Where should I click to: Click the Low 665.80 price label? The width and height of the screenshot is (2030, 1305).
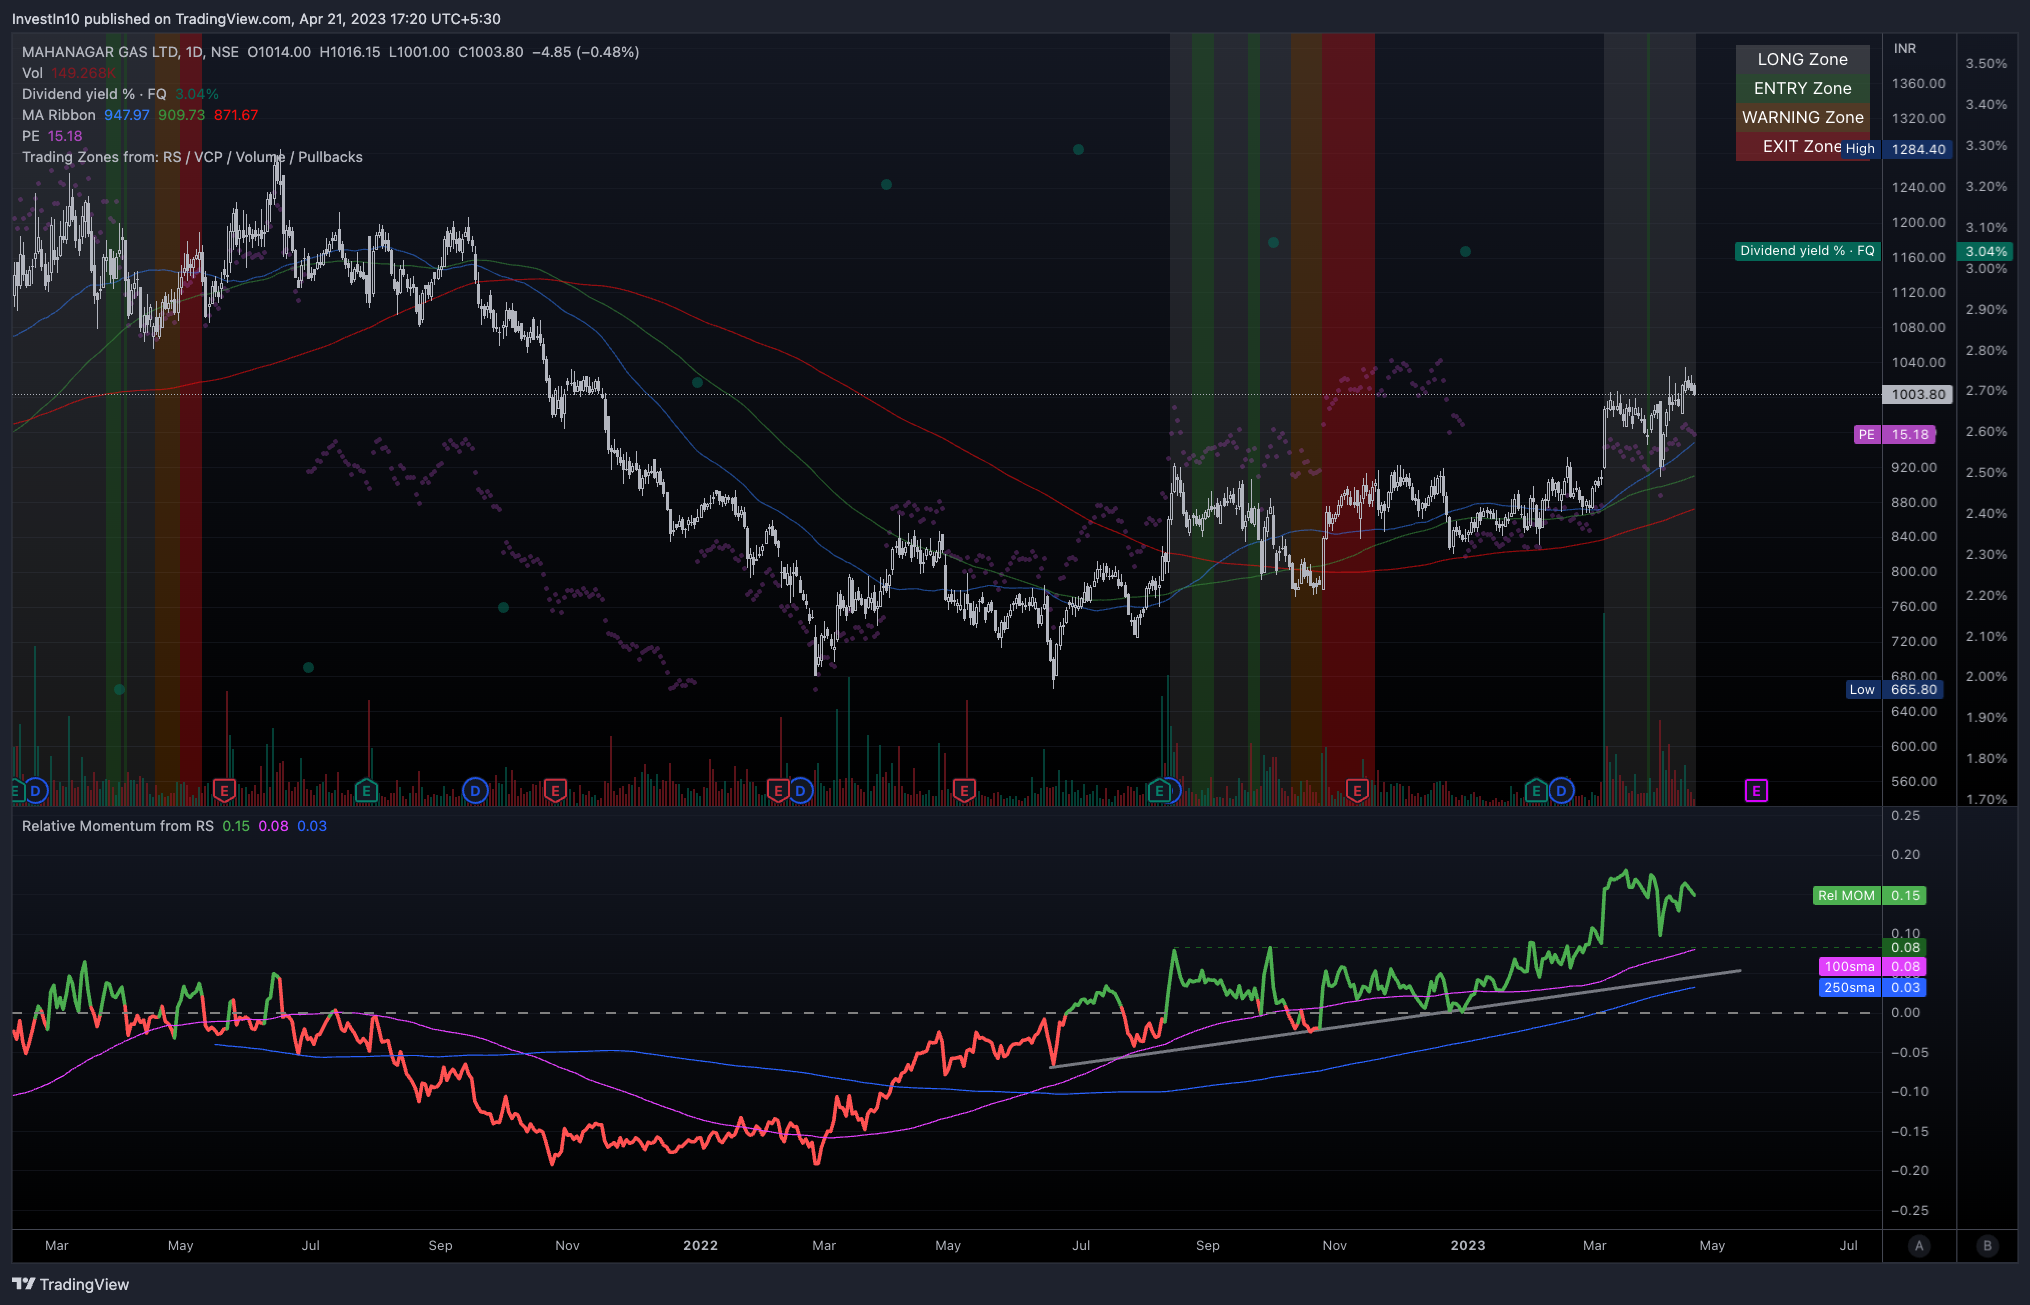[x=1895, y=689]
